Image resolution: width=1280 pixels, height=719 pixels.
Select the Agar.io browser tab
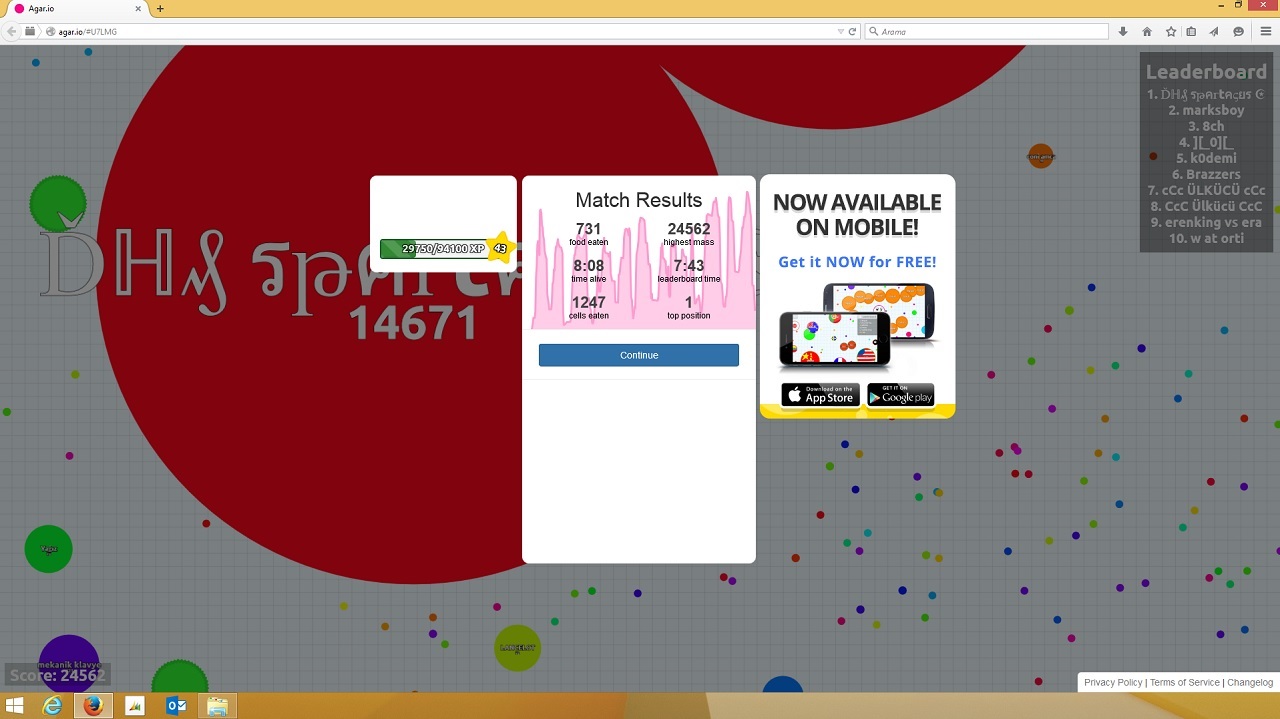[x=77, y=8]
